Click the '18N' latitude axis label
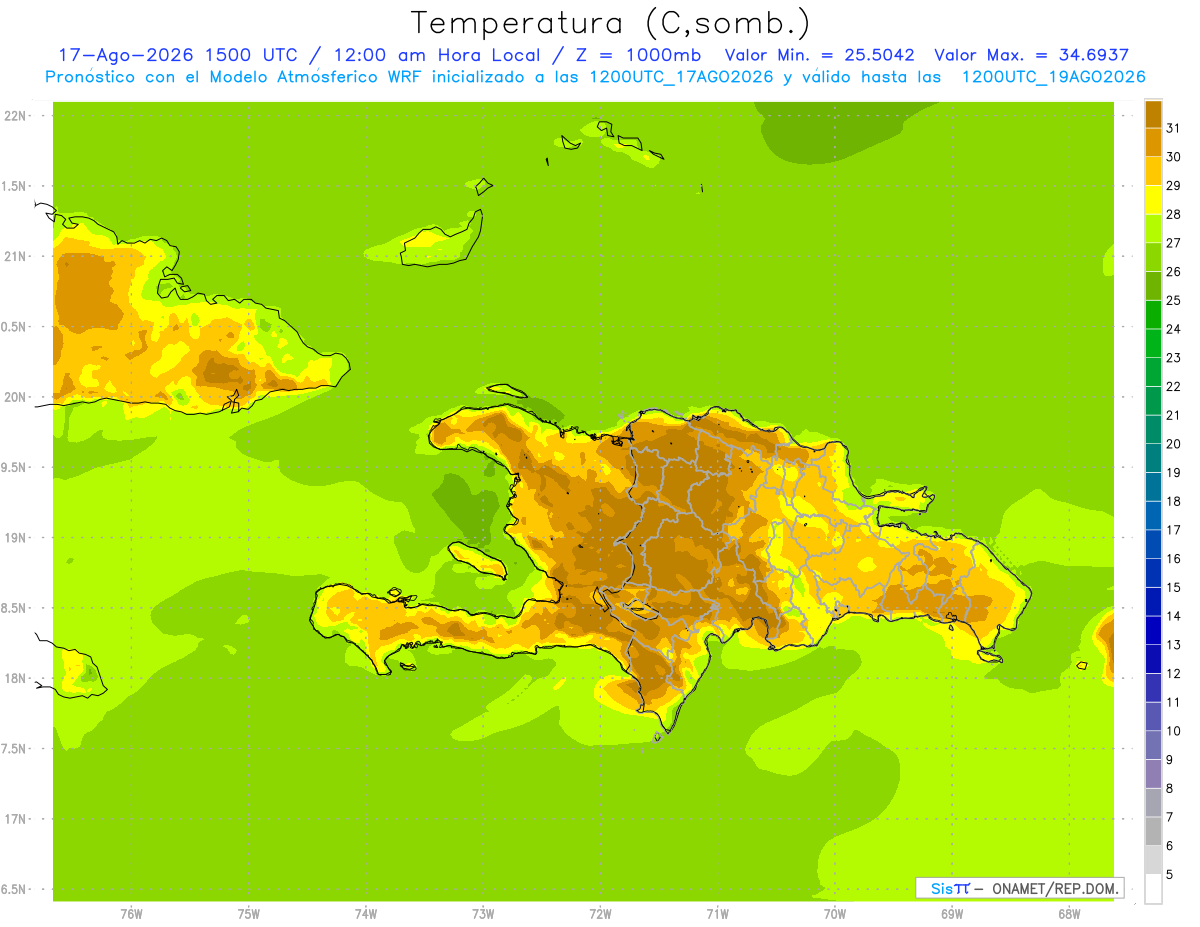1200x927 pixels. click(14, 679)
